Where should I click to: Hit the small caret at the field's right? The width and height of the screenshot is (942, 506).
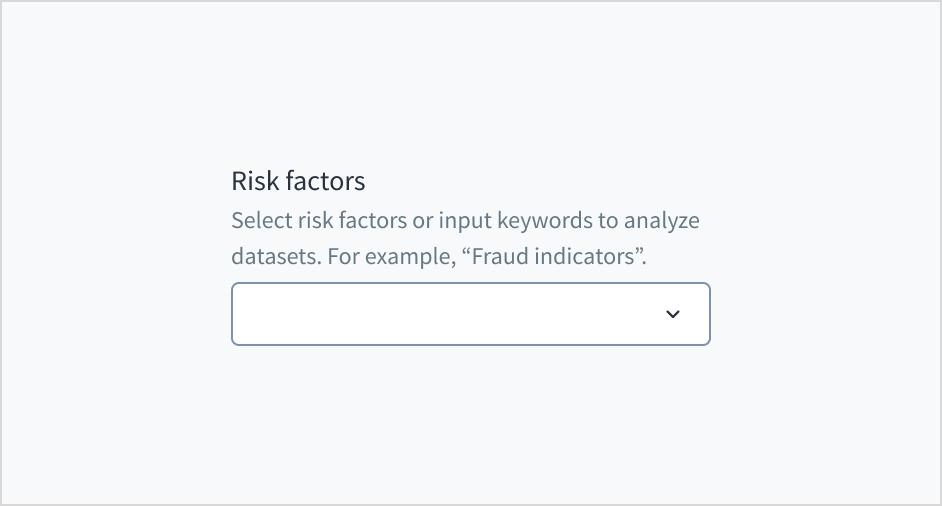673,314
